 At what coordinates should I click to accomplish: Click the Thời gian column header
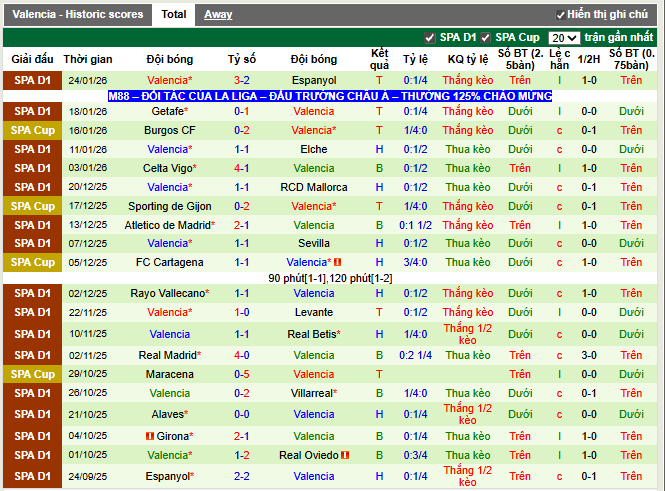88,59
